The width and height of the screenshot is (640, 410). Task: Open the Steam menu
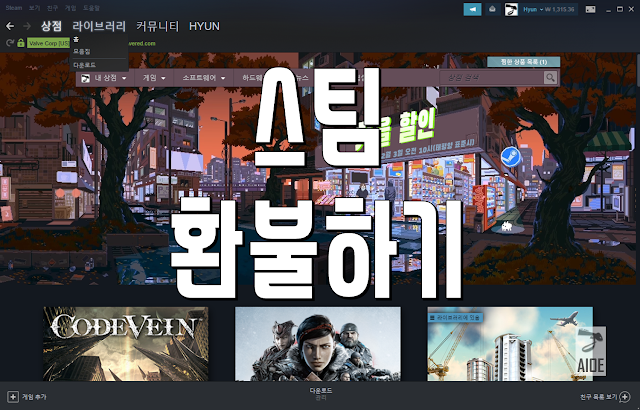[13, 8]
